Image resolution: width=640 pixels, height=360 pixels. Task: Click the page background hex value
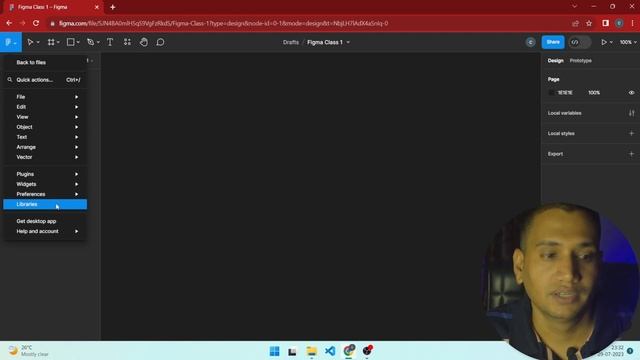565,93
